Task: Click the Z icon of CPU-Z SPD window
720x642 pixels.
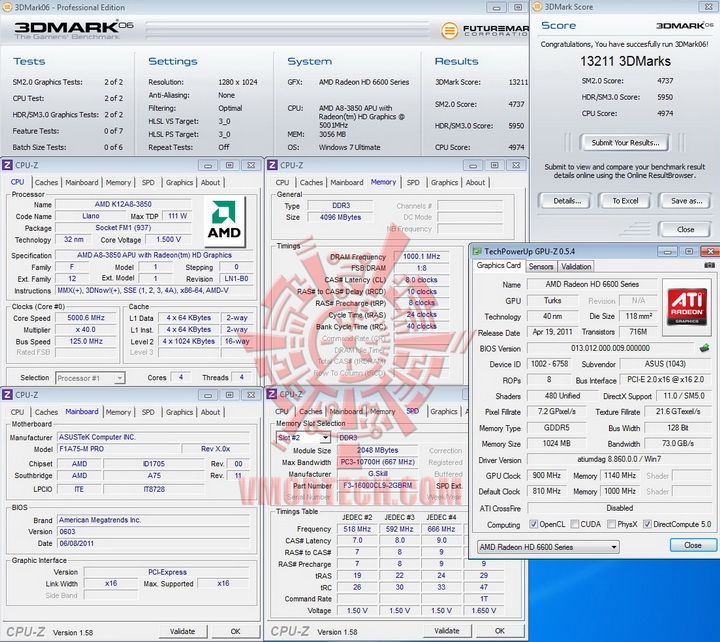Action: 272,394
